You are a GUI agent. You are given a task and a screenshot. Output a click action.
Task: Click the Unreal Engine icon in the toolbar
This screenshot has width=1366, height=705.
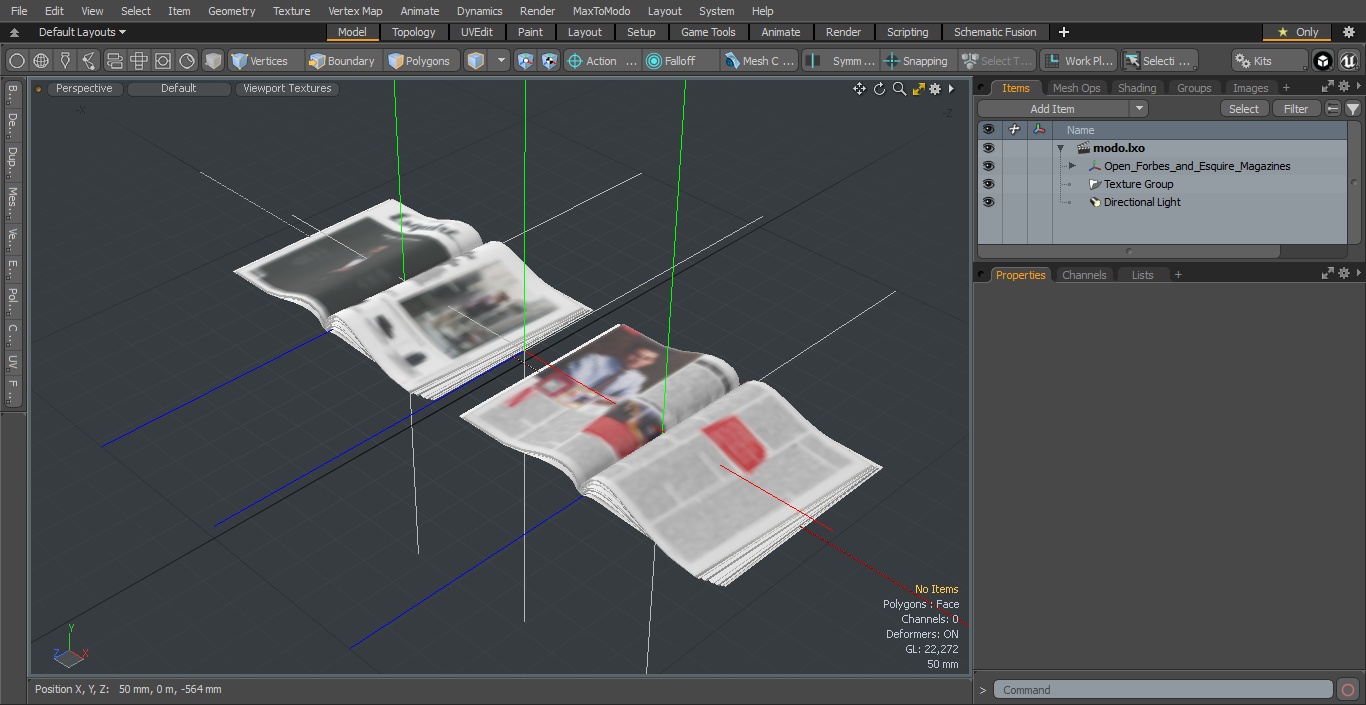1349,61
